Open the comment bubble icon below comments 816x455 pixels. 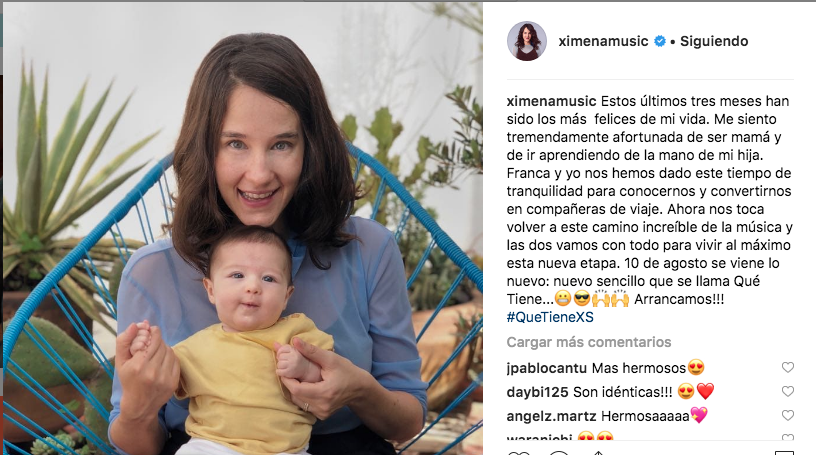tap(559, 452)
